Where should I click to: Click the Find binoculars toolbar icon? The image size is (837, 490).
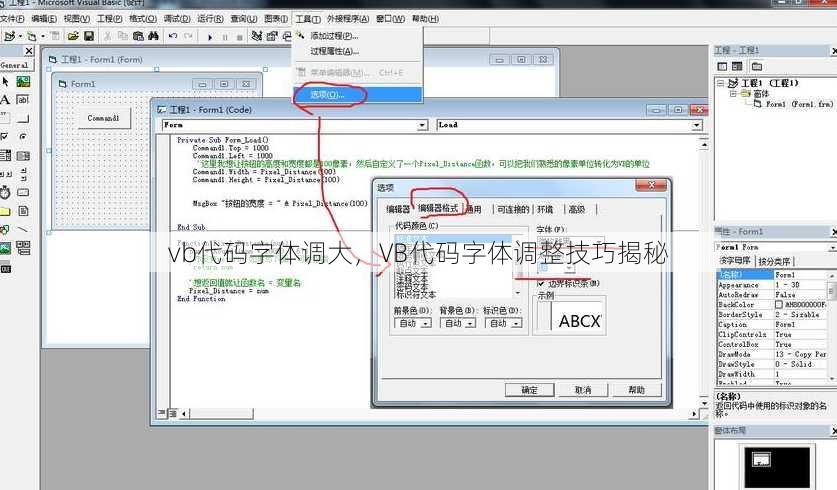click(154, 36)
